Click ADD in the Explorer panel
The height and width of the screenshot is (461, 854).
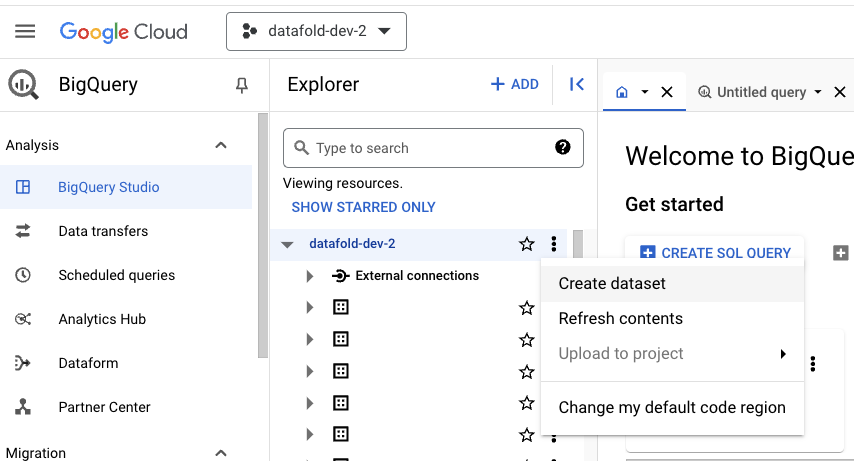coord(515,84)
